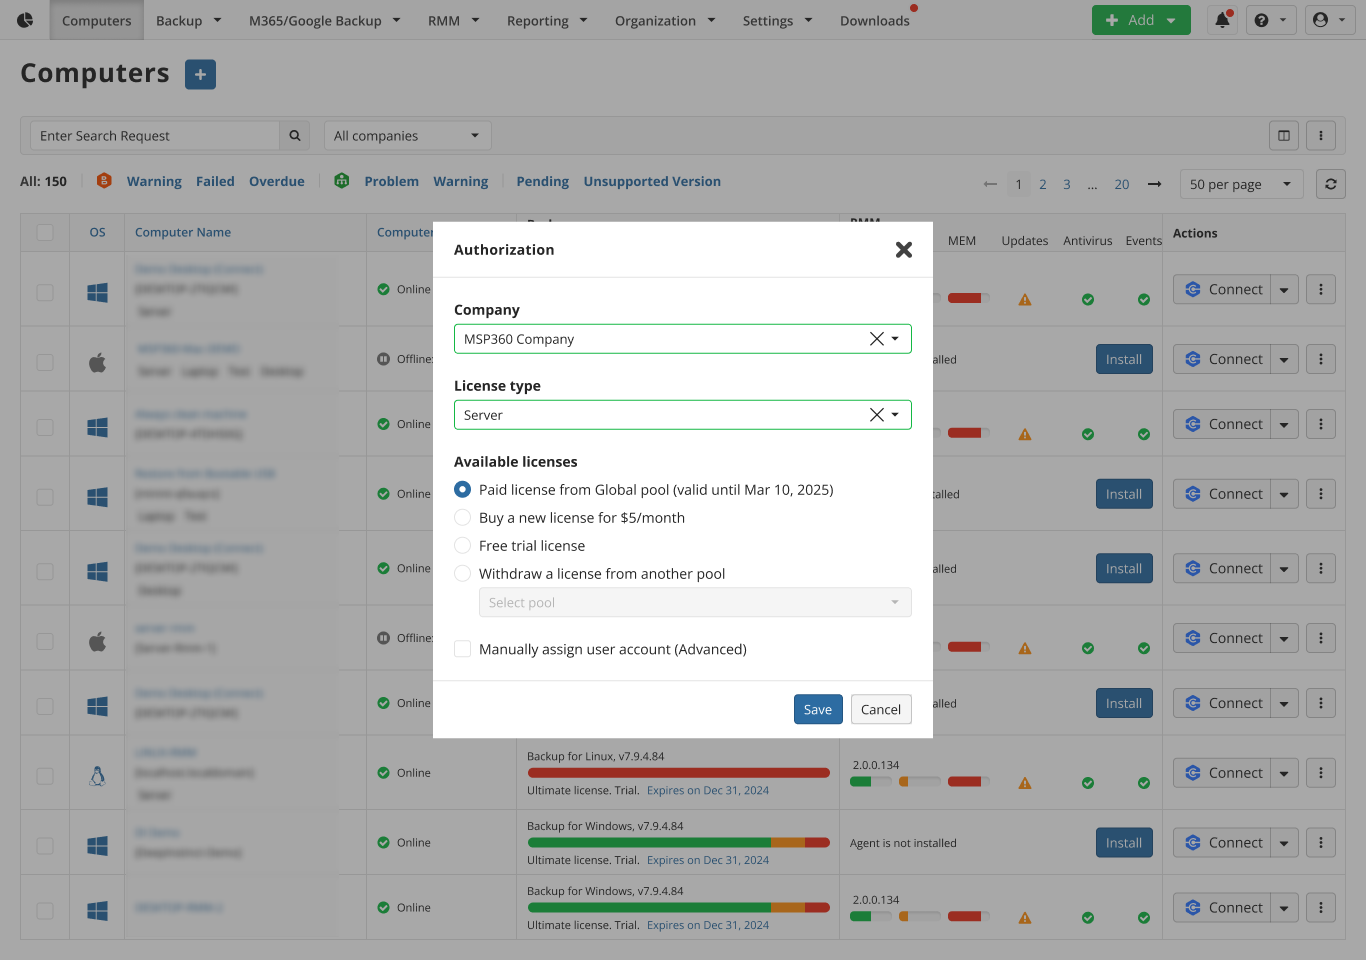Cancel the Authorization dialog
The image size is (1366, 960).
pyautogui.click(x=881, y=709)
